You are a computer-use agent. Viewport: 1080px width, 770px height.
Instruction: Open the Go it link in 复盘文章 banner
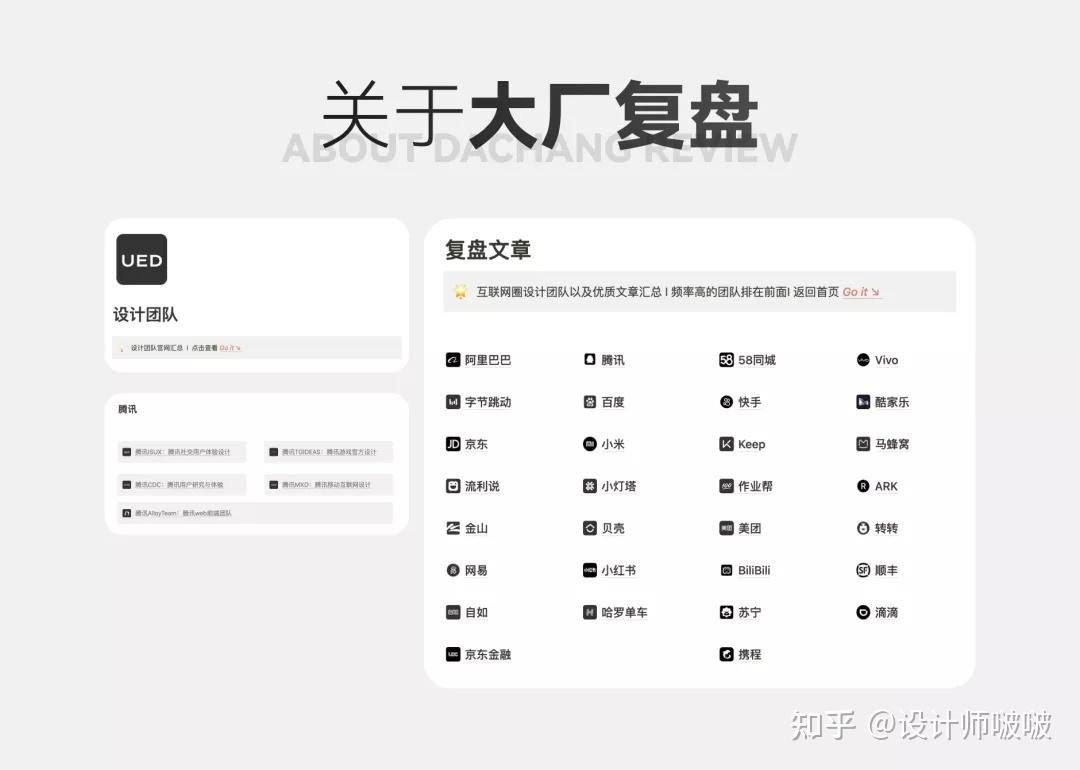coord(861,292)
